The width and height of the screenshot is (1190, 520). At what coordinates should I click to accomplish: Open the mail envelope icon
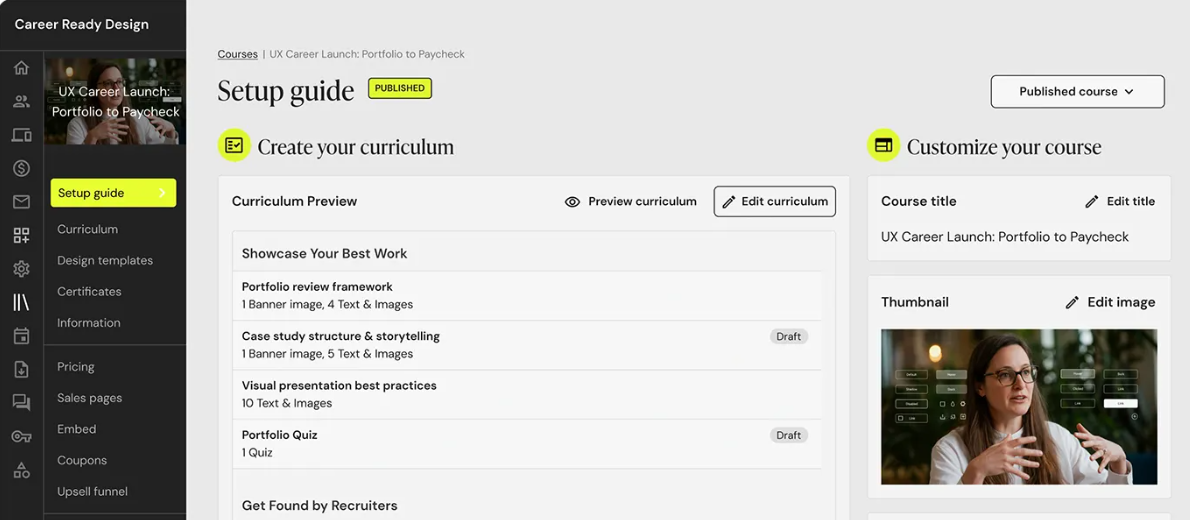pyautogui.click(x=21, y=202)
